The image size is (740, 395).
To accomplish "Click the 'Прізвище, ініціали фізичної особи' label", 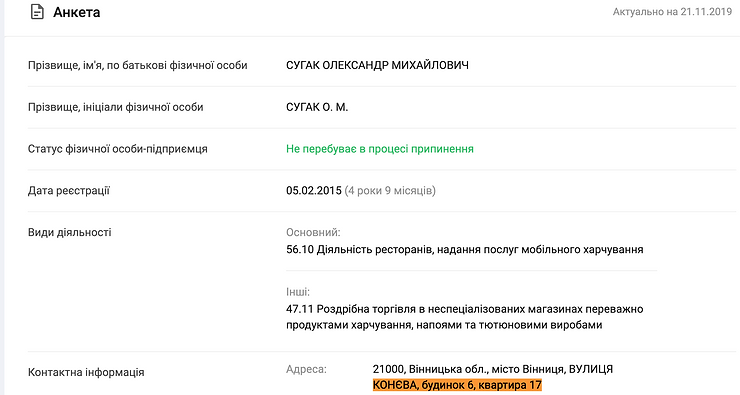I will (x=116, y=107).
